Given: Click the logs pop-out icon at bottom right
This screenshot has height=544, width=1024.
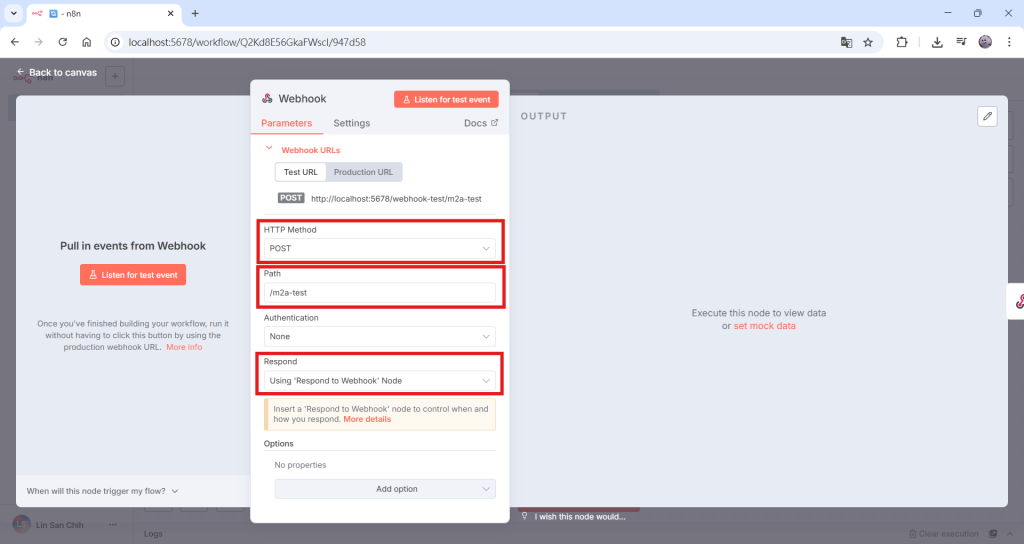Looking at the screenshot, I should [x=993, y=534].
